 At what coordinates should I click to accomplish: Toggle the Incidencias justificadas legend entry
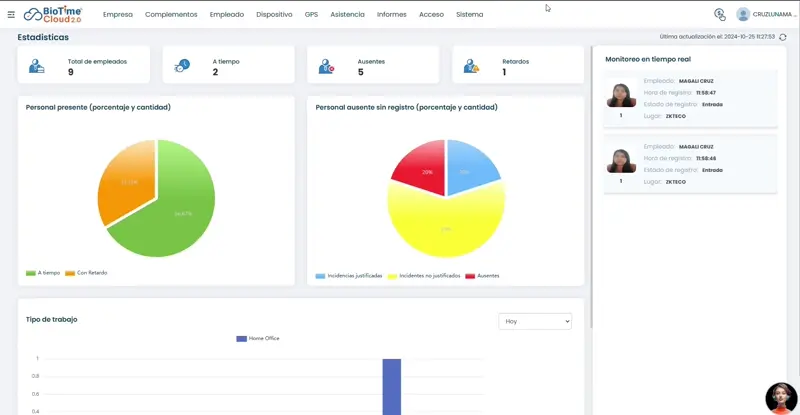[x=349, y=276]
